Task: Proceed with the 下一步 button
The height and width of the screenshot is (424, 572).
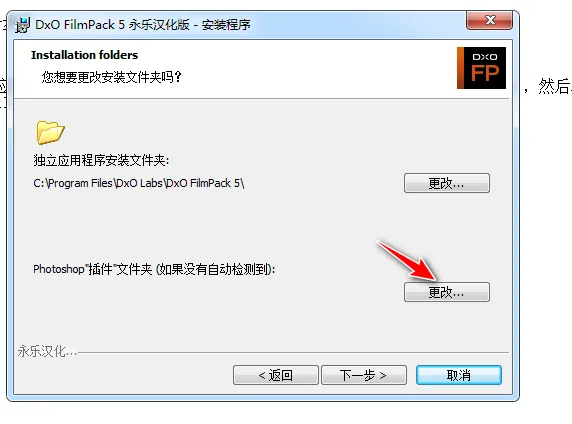Action: pyautogui.click(x=364, y=375)
